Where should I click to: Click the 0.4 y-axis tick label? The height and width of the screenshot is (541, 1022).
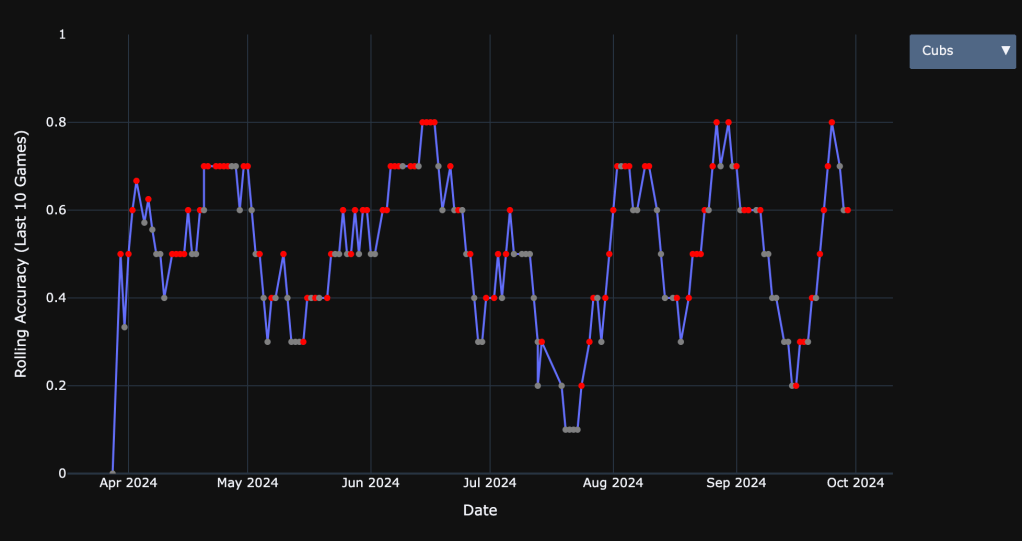coord(56,298)
